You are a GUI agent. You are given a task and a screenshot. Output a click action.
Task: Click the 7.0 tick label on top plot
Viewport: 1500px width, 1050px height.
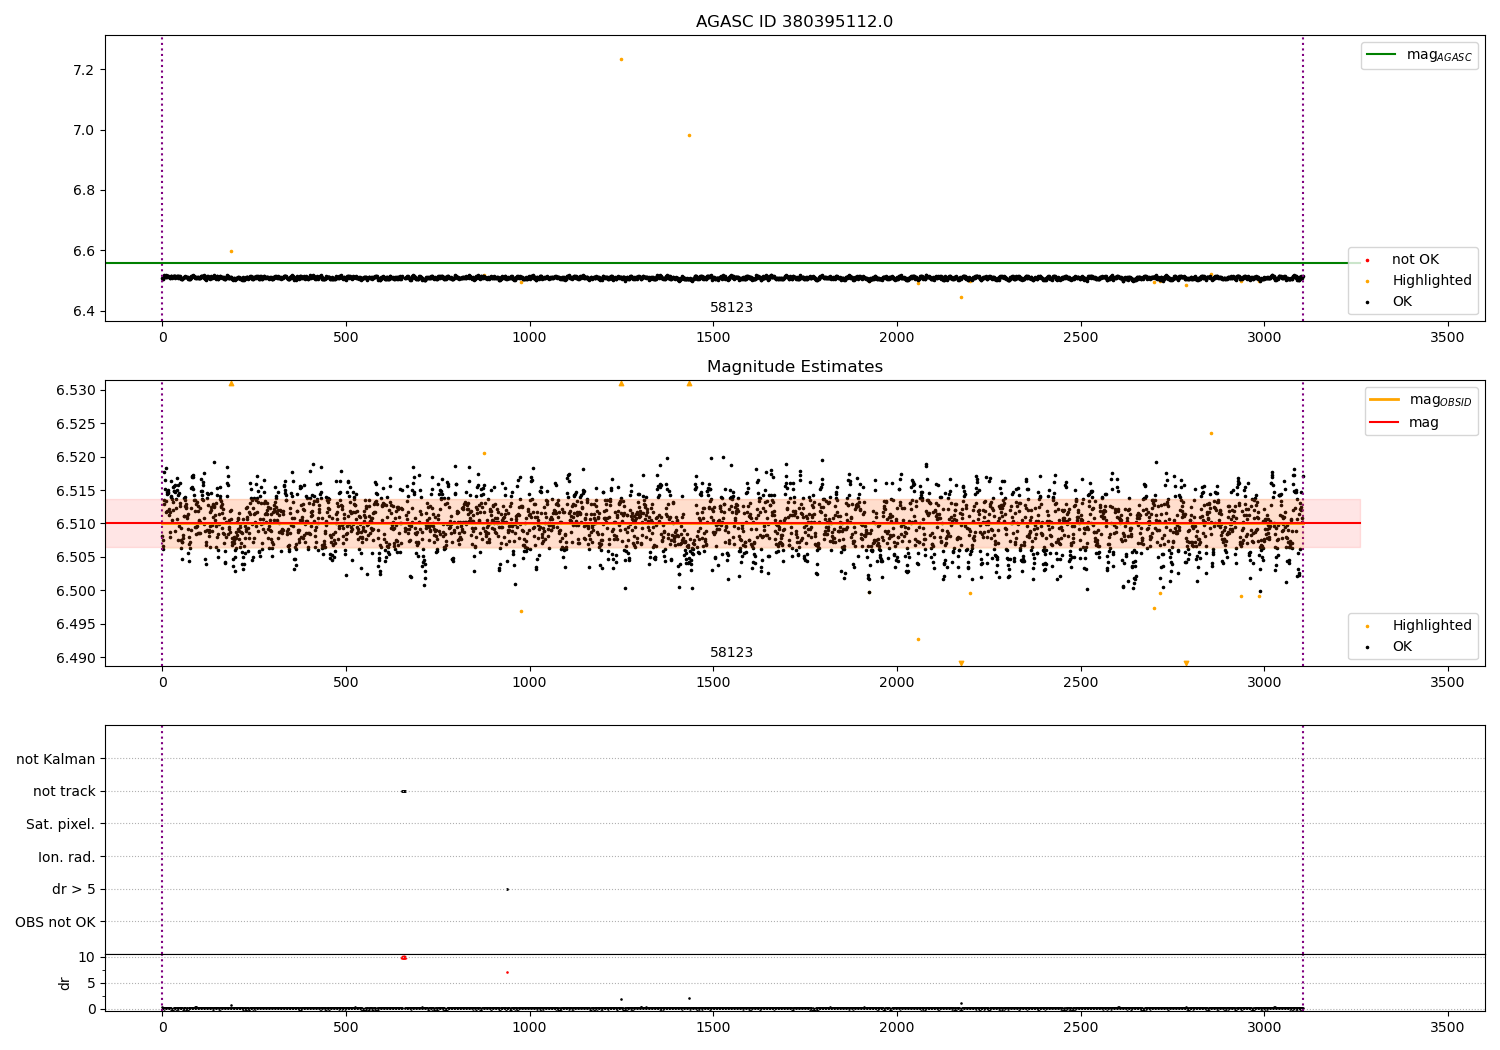[x=83, y=130]
